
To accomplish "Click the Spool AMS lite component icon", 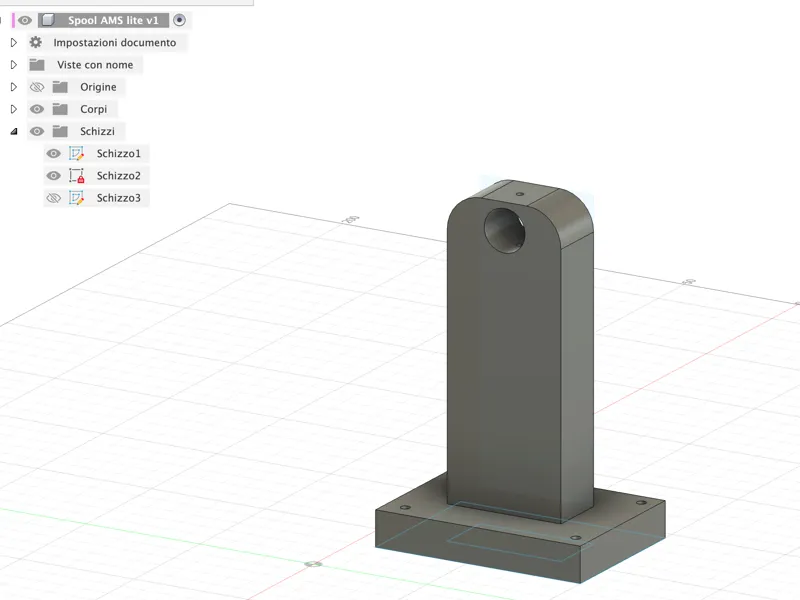I will (48, 20).
